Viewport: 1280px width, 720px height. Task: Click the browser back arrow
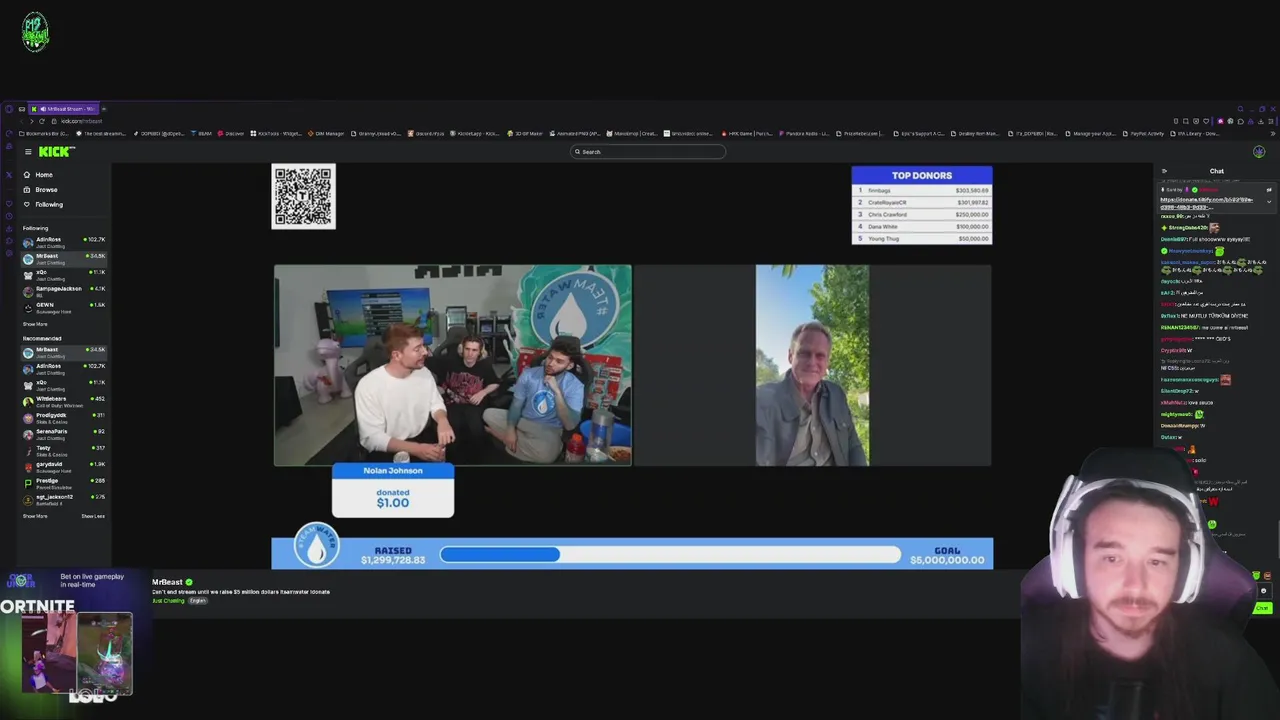coord(20,121)
